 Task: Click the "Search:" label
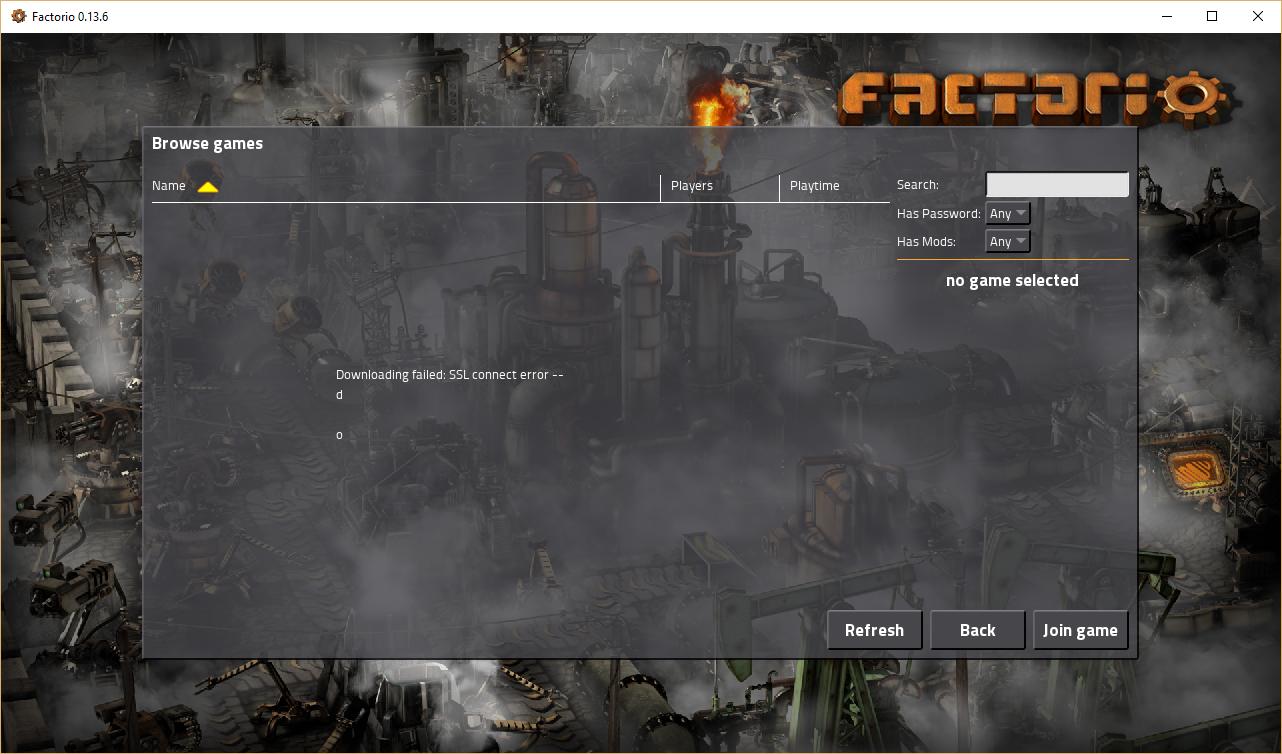coord(918,185)
